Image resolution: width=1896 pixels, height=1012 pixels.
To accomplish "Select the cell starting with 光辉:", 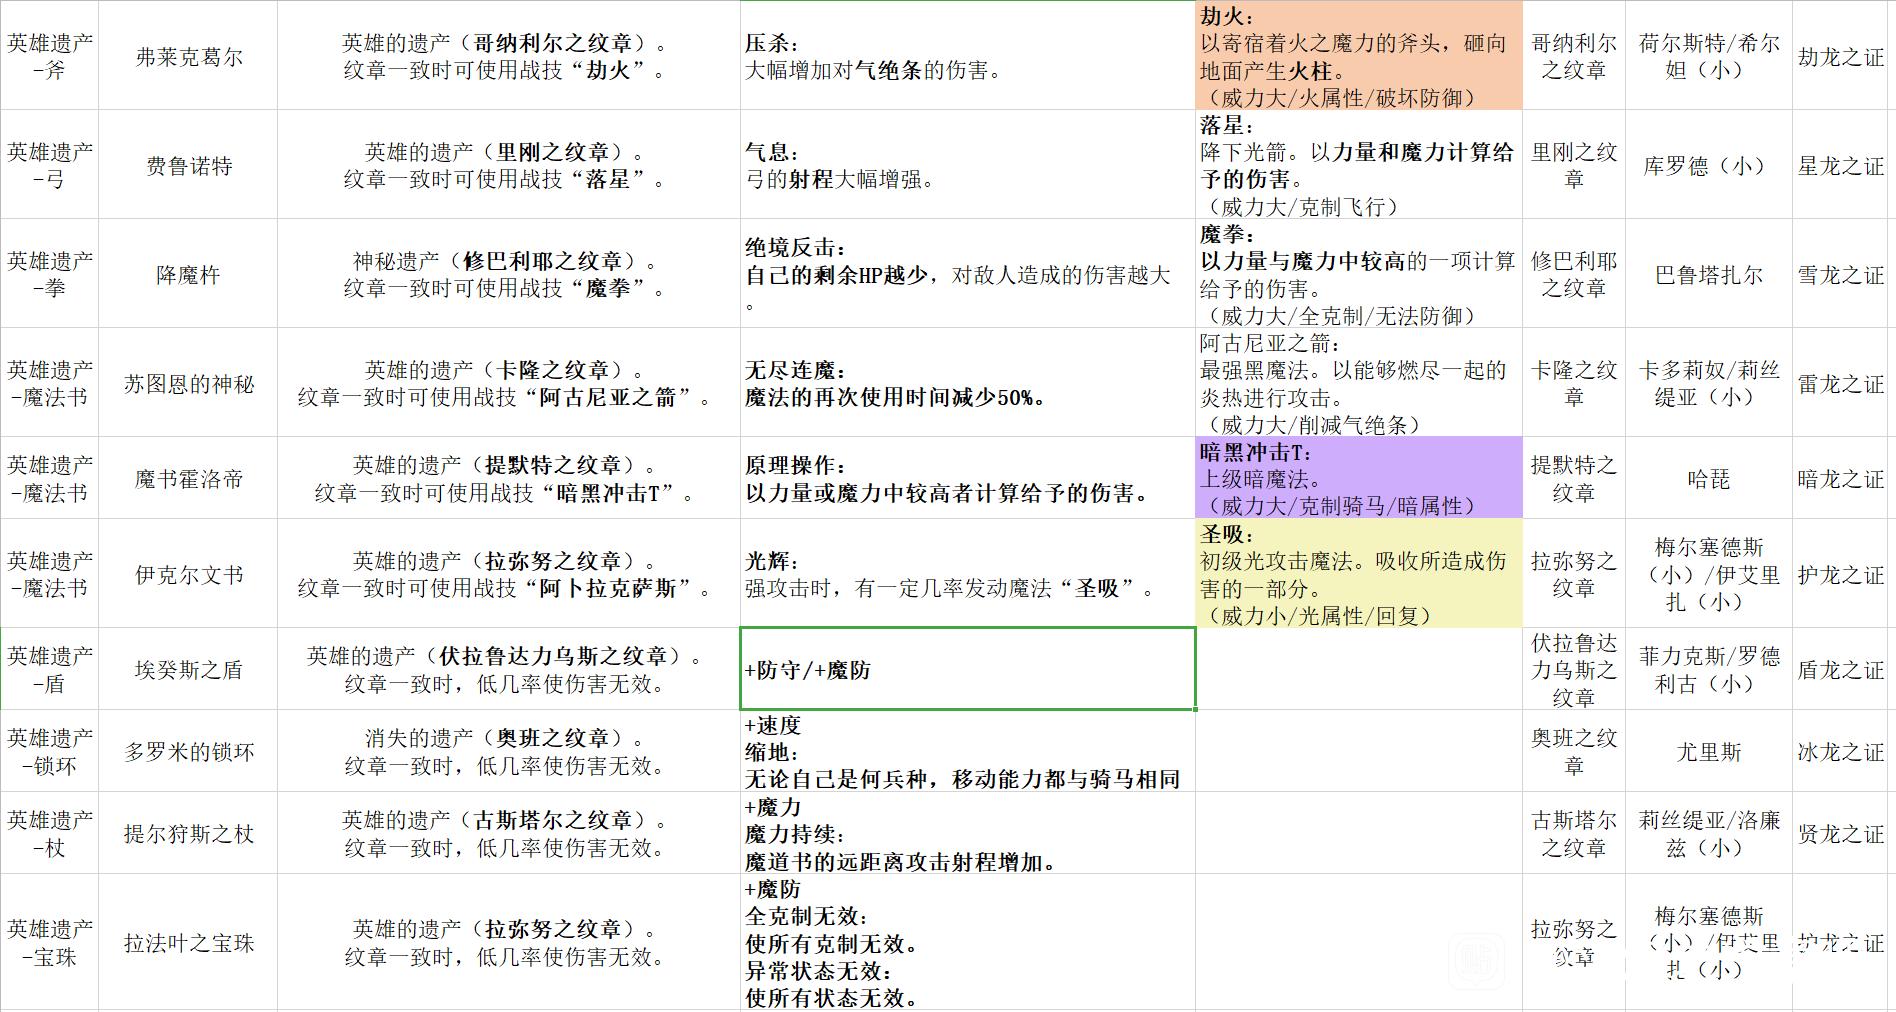I will [x=967, y=574].
